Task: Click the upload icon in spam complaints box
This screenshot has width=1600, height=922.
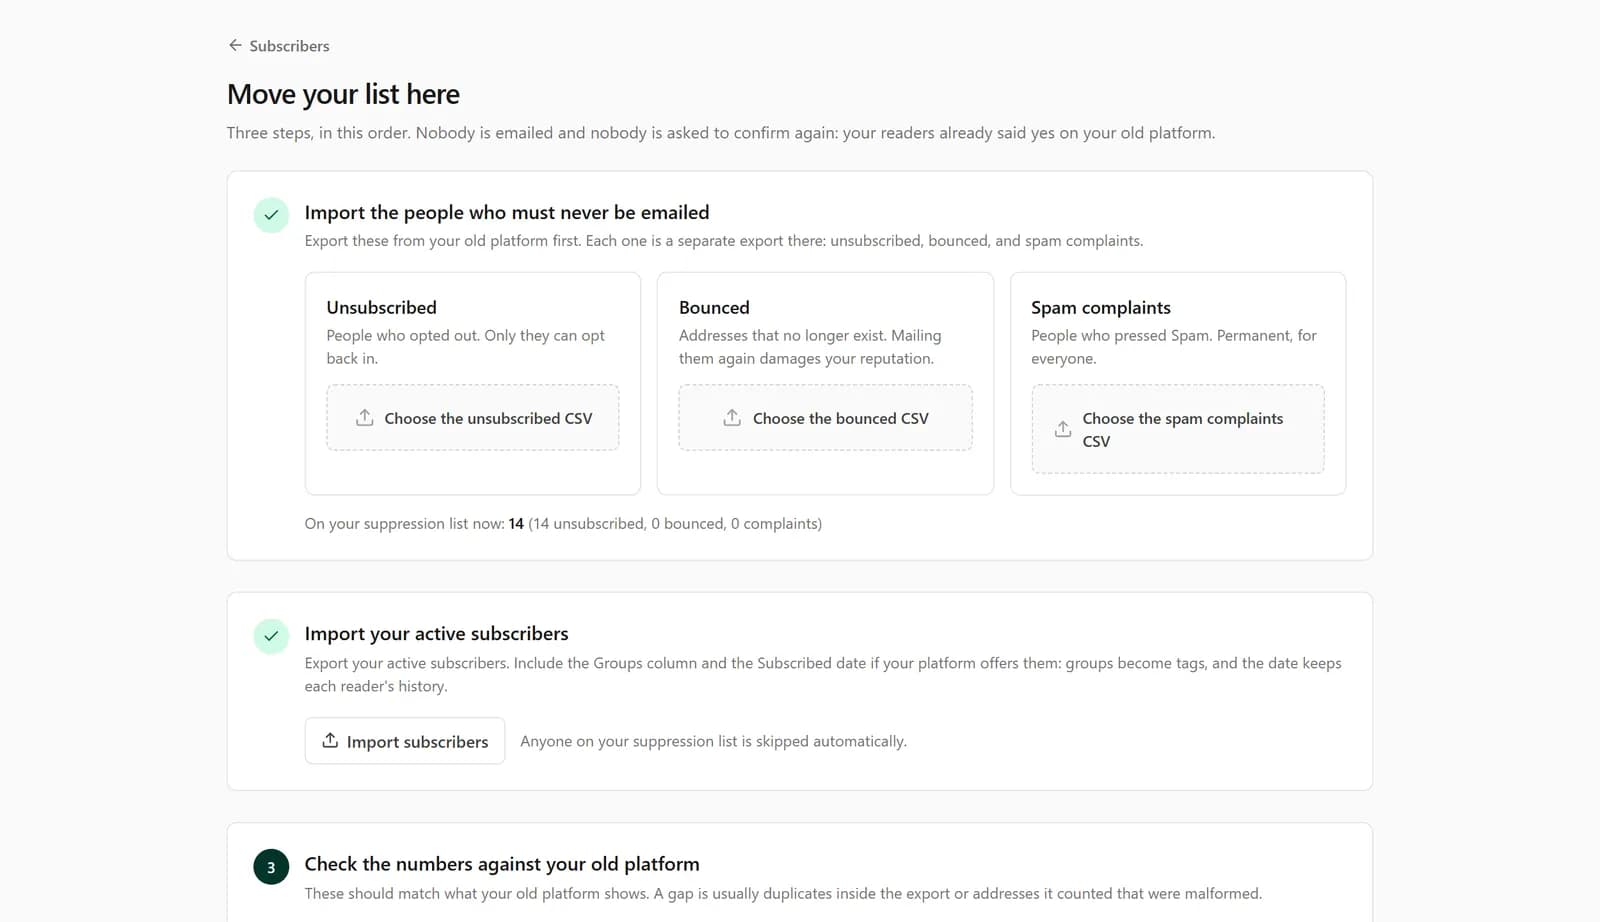Action: click(x=1063, y=429)
